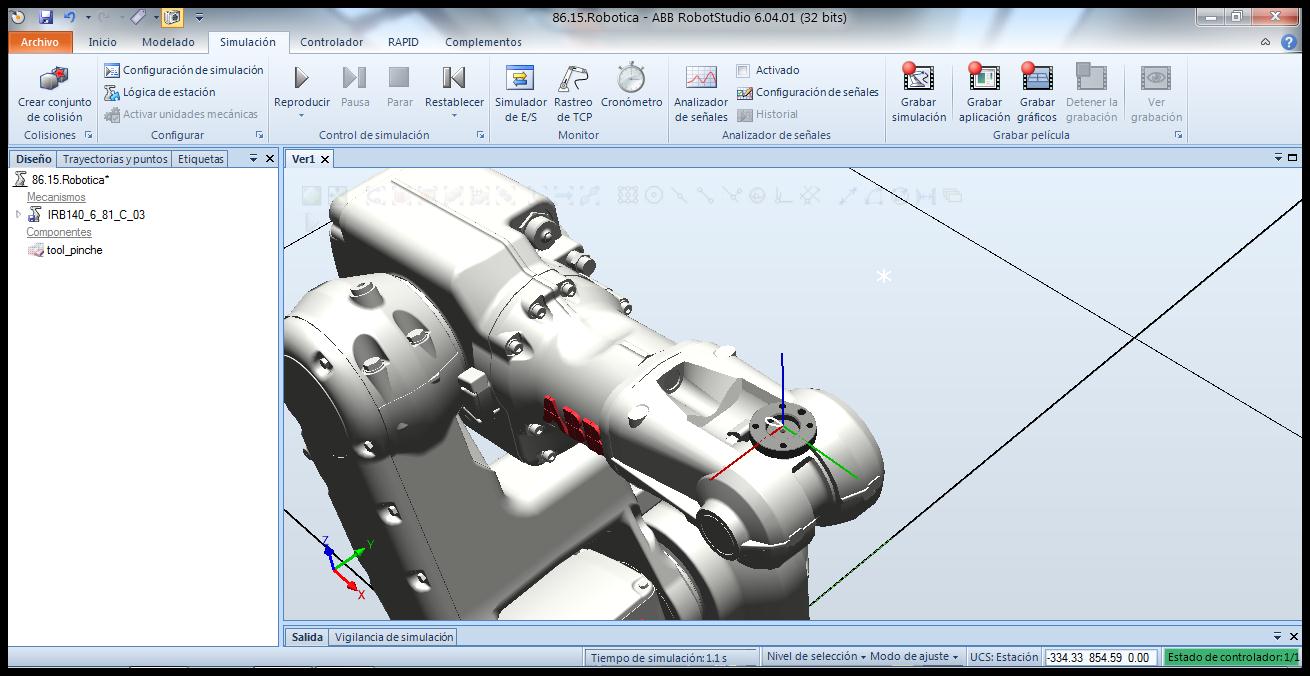Click Estado de controlador status indicator
The width and height of the screenshot is (1310, 676).
[1232, 657]
